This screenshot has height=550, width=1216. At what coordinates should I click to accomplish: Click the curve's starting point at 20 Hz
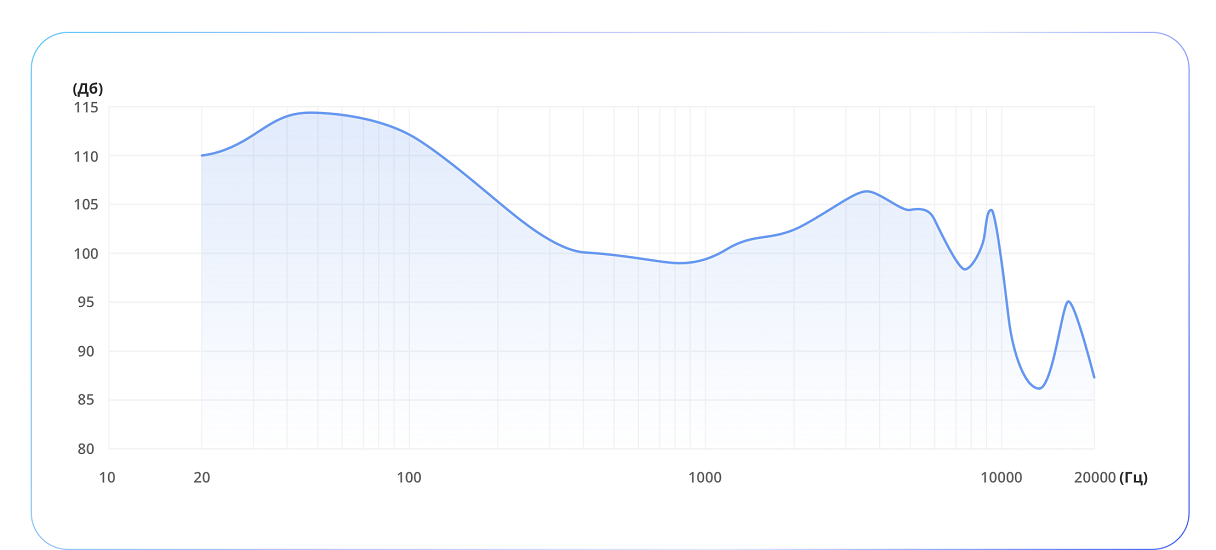(202, 155)
